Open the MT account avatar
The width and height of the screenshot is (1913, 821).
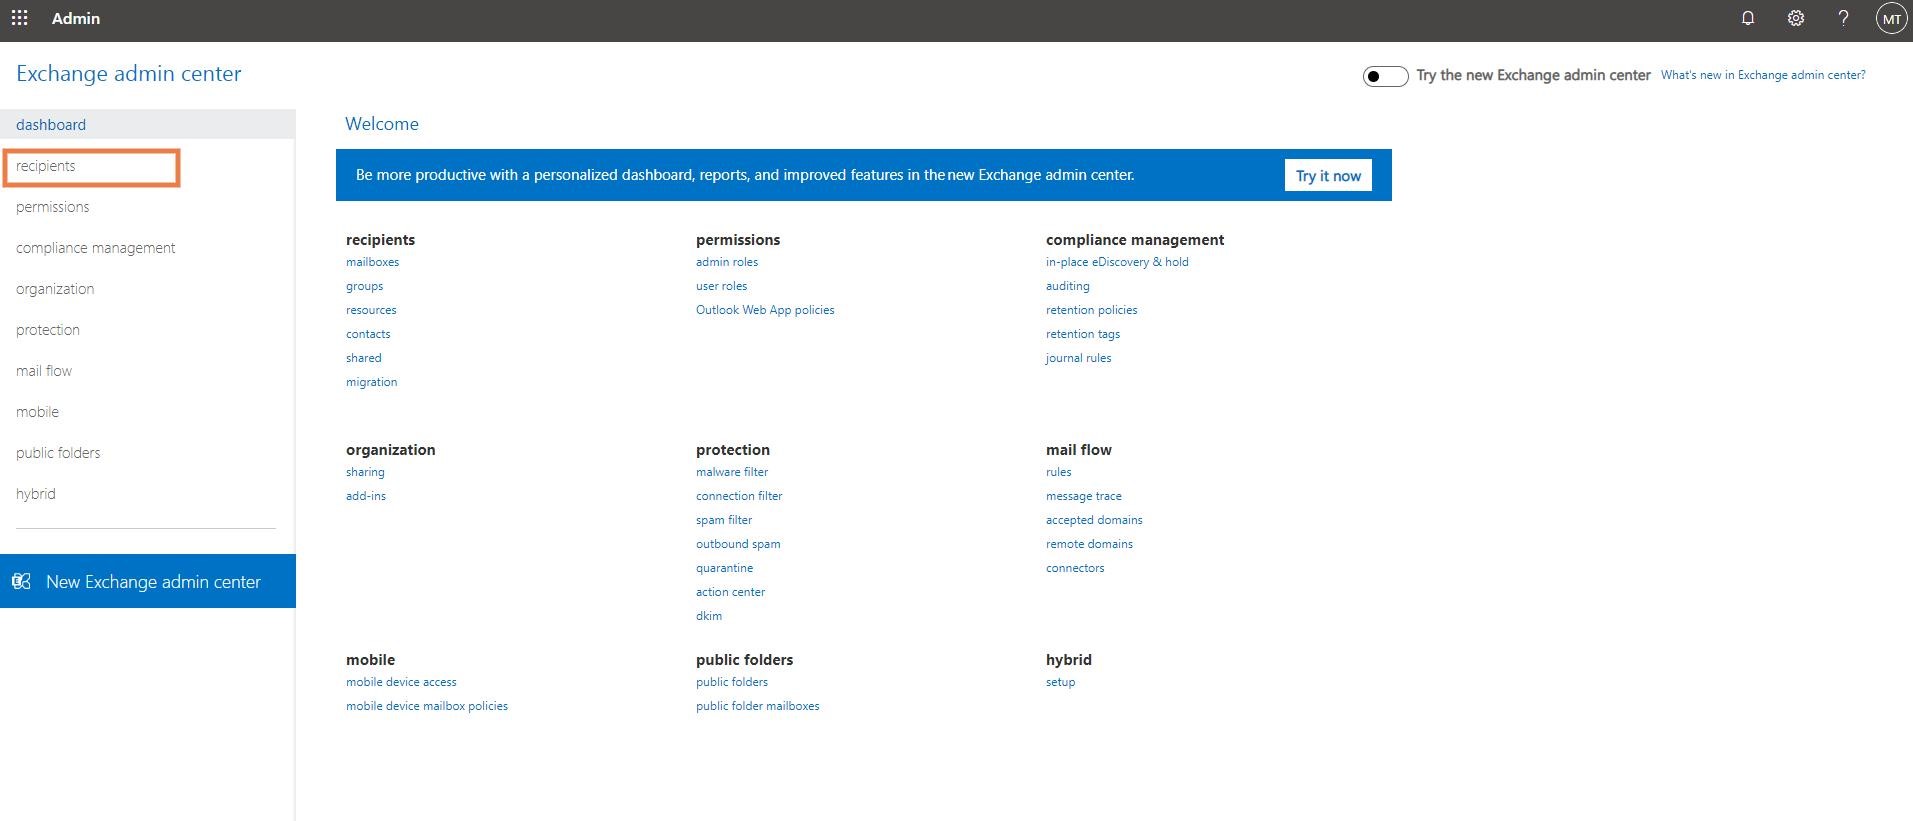1891,19
